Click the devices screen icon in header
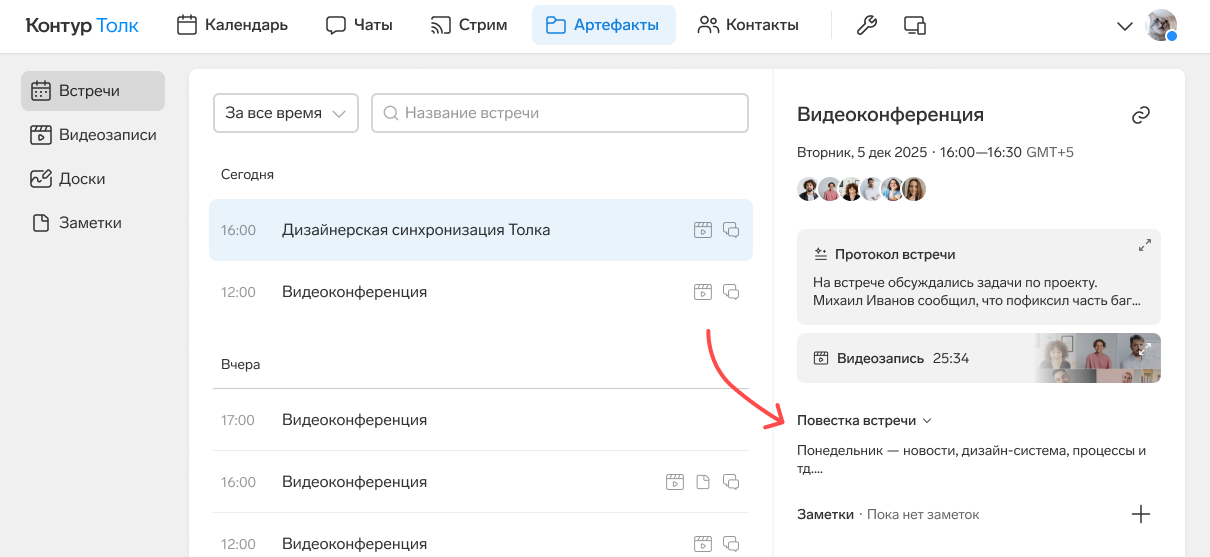The image size is (1210, 557). point(914,26)
